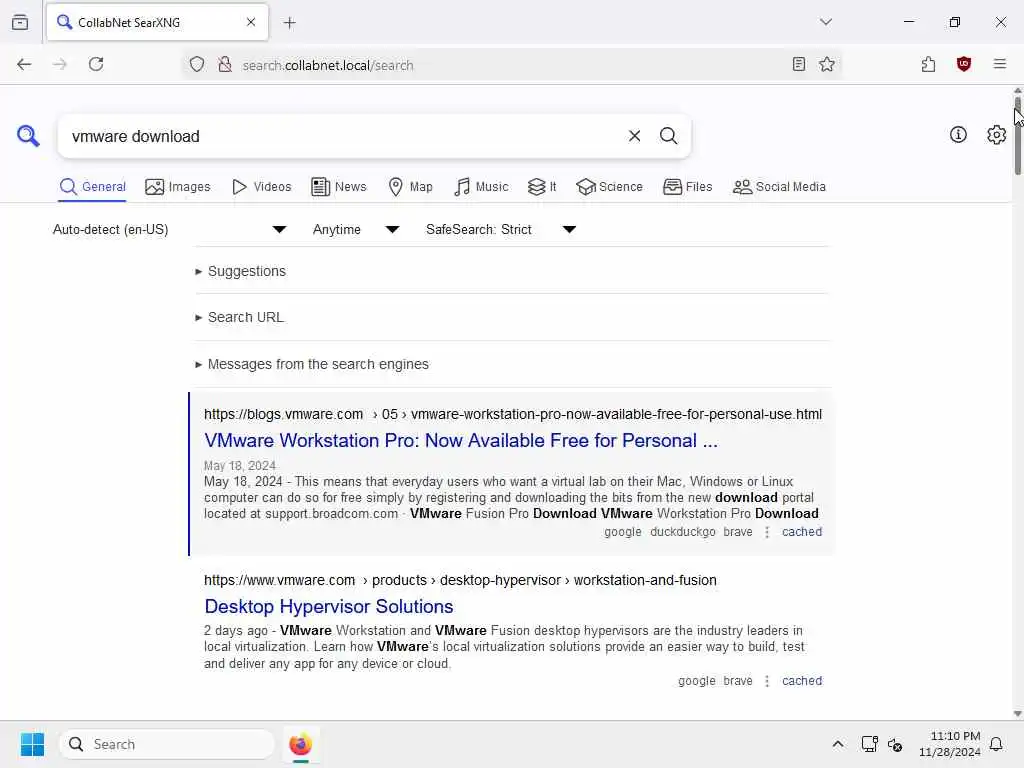Click the tracking protection shield icon
This screenshot has width=1024, height=768.
[x=197, y=65]
